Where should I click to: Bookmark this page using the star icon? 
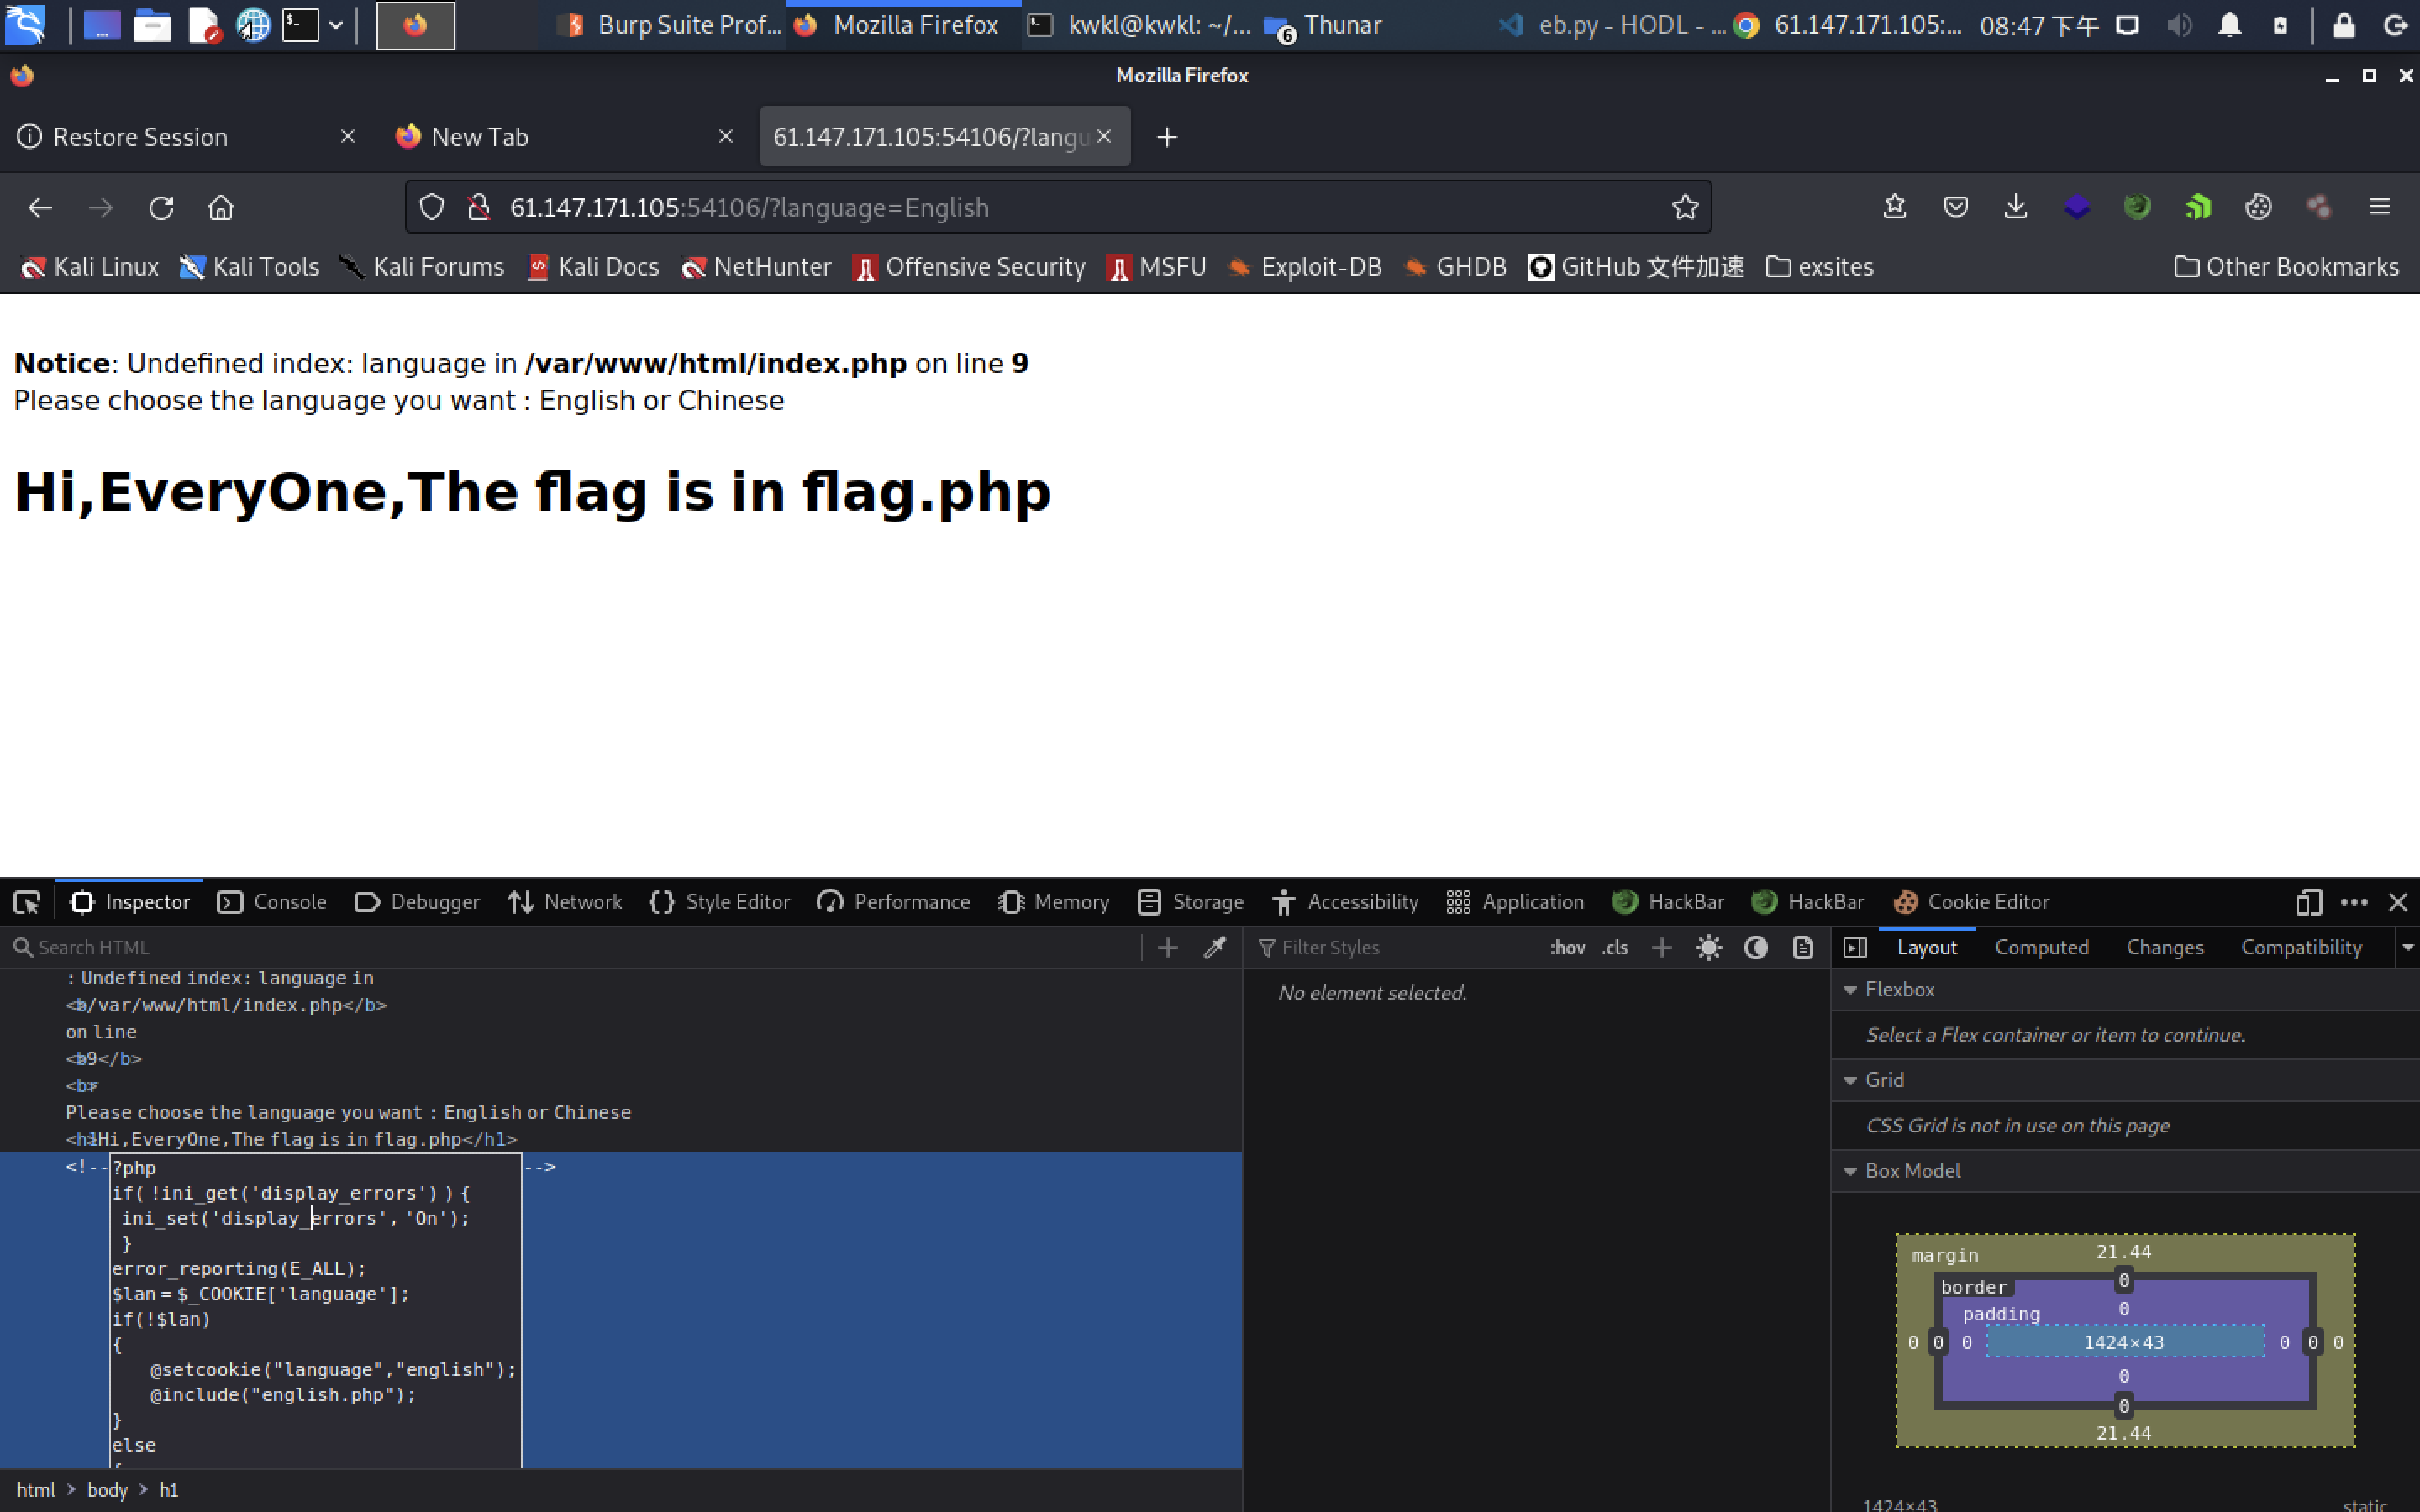(1685, 207)
